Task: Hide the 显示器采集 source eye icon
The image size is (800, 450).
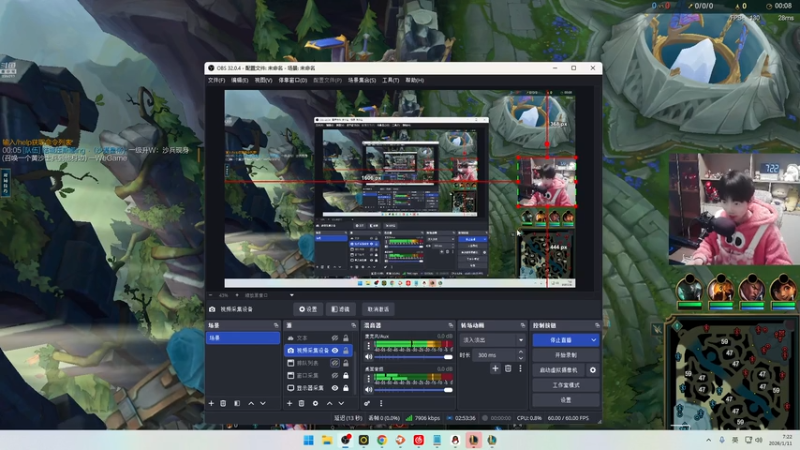Action: coord(335,388)
